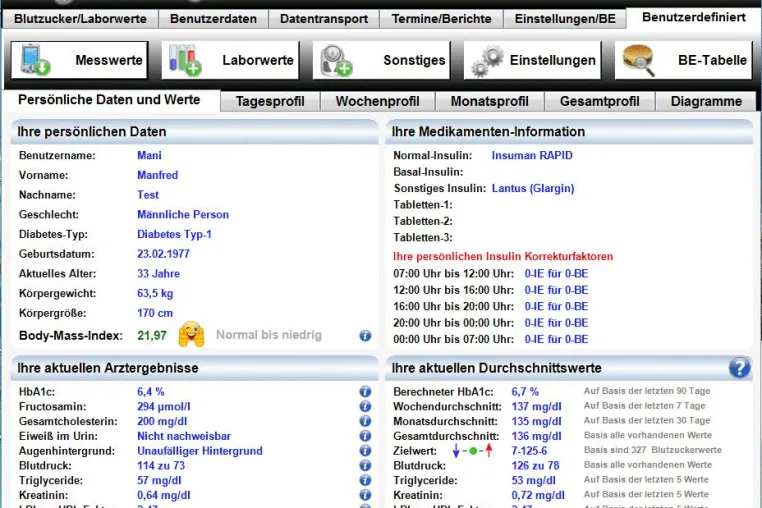This screenshot has width=762, height=508.
Task: Click the Messwerte handheld device icon
Action: tap(35, 60)
